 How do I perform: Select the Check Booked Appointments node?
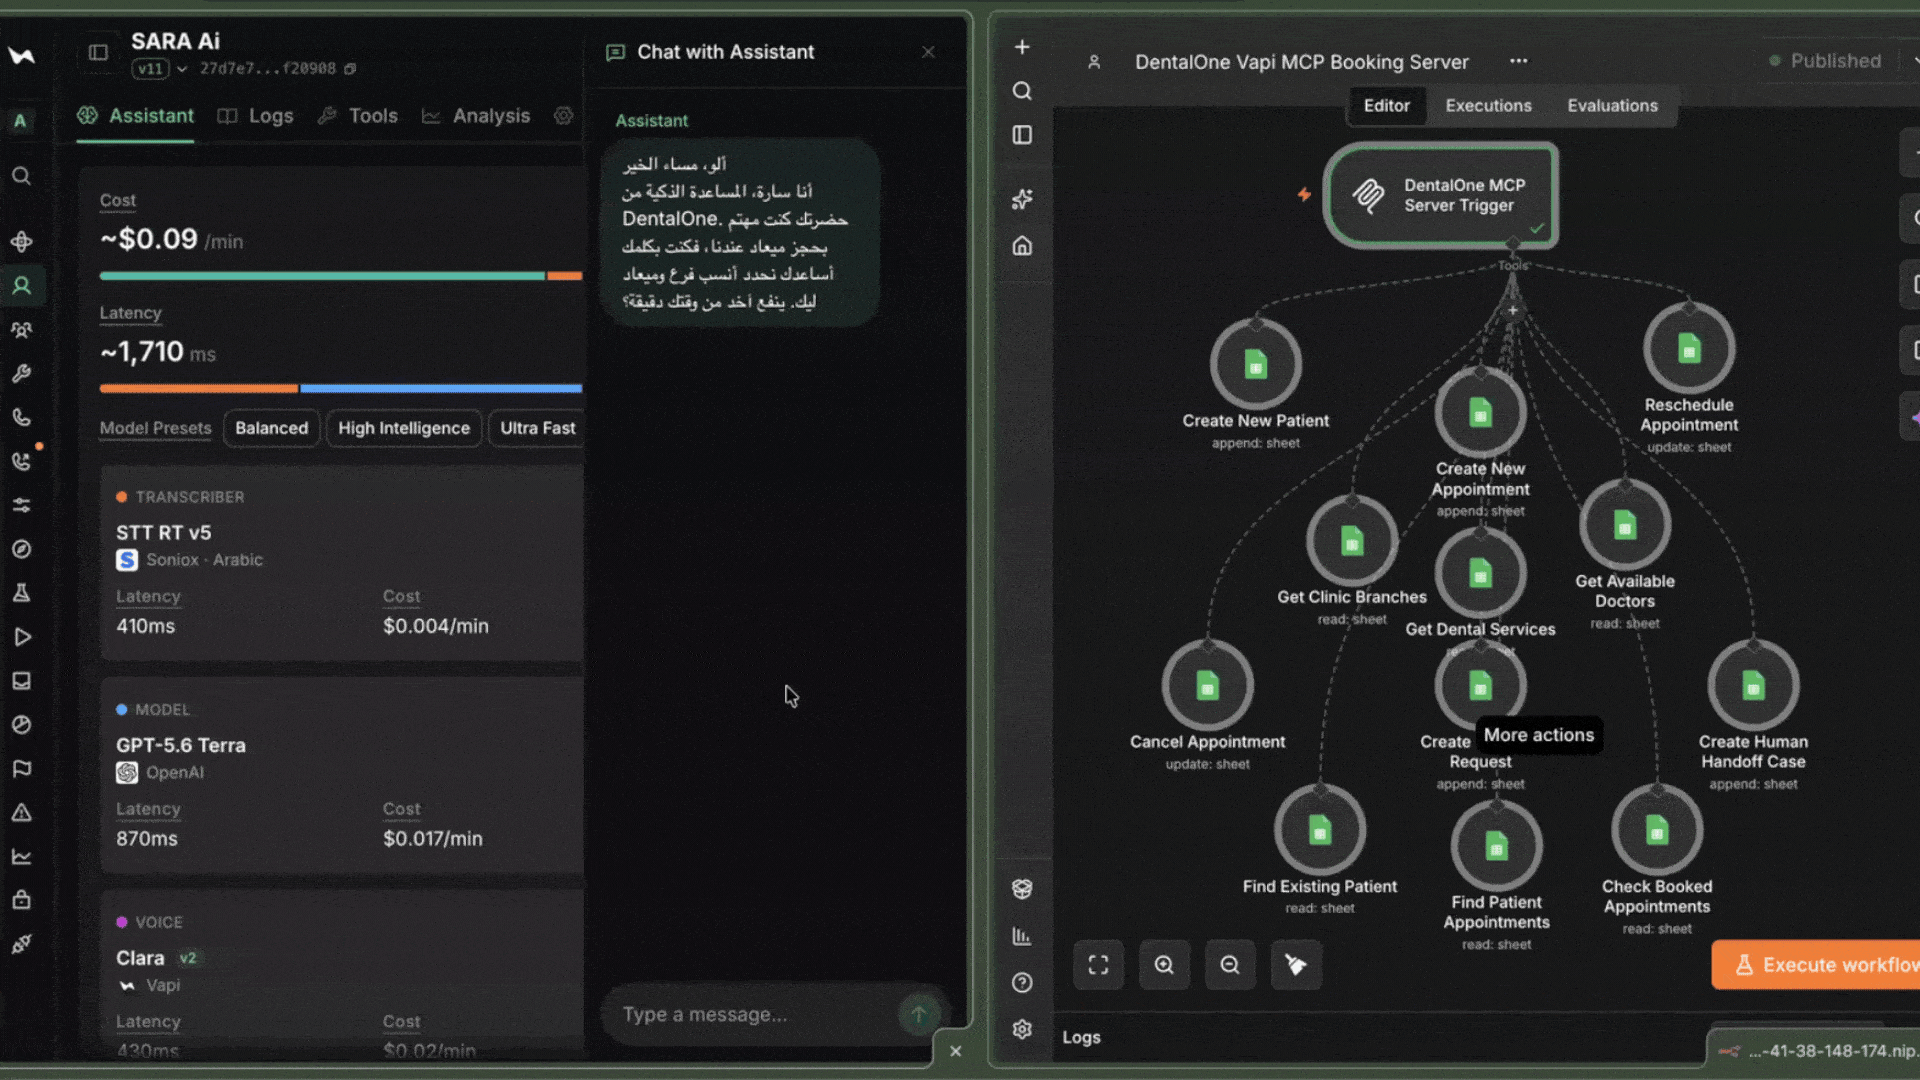(1657, 830)
